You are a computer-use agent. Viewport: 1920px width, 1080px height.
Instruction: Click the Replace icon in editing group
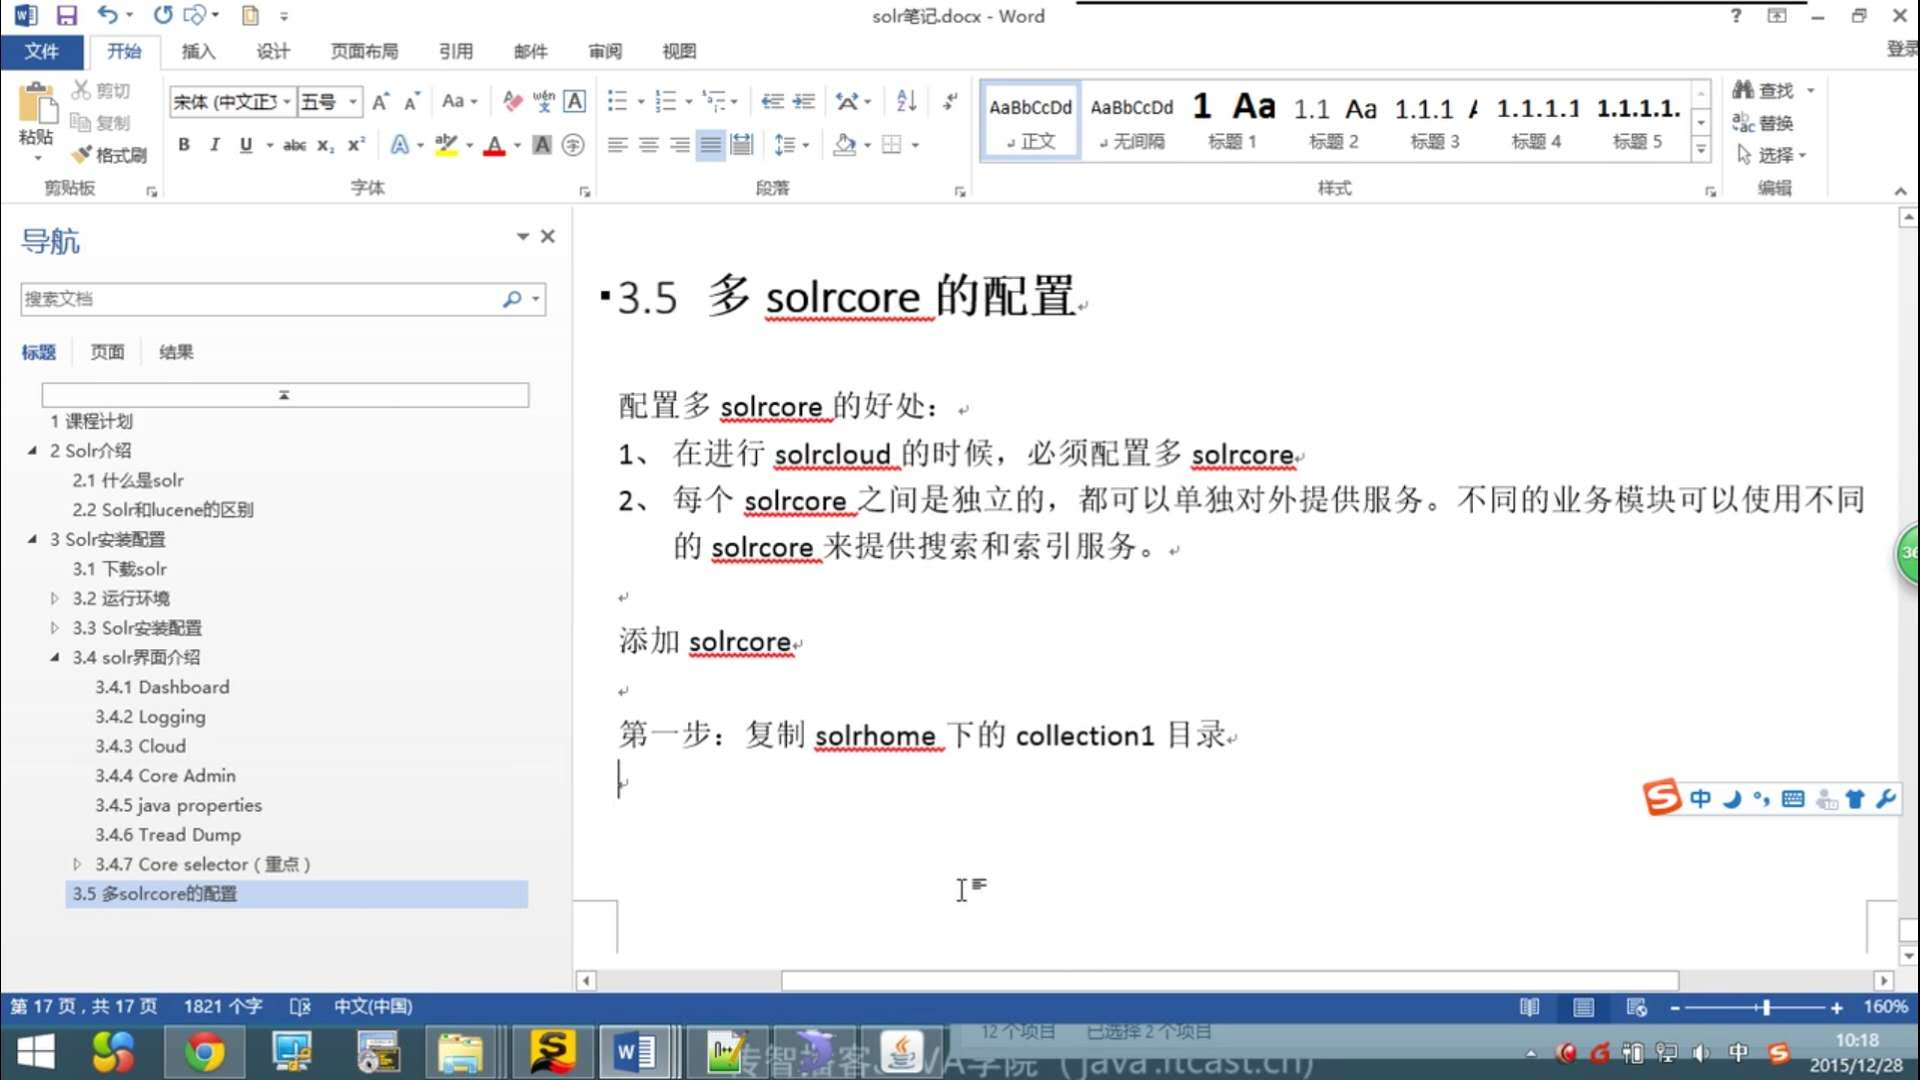coord(1743,122)
